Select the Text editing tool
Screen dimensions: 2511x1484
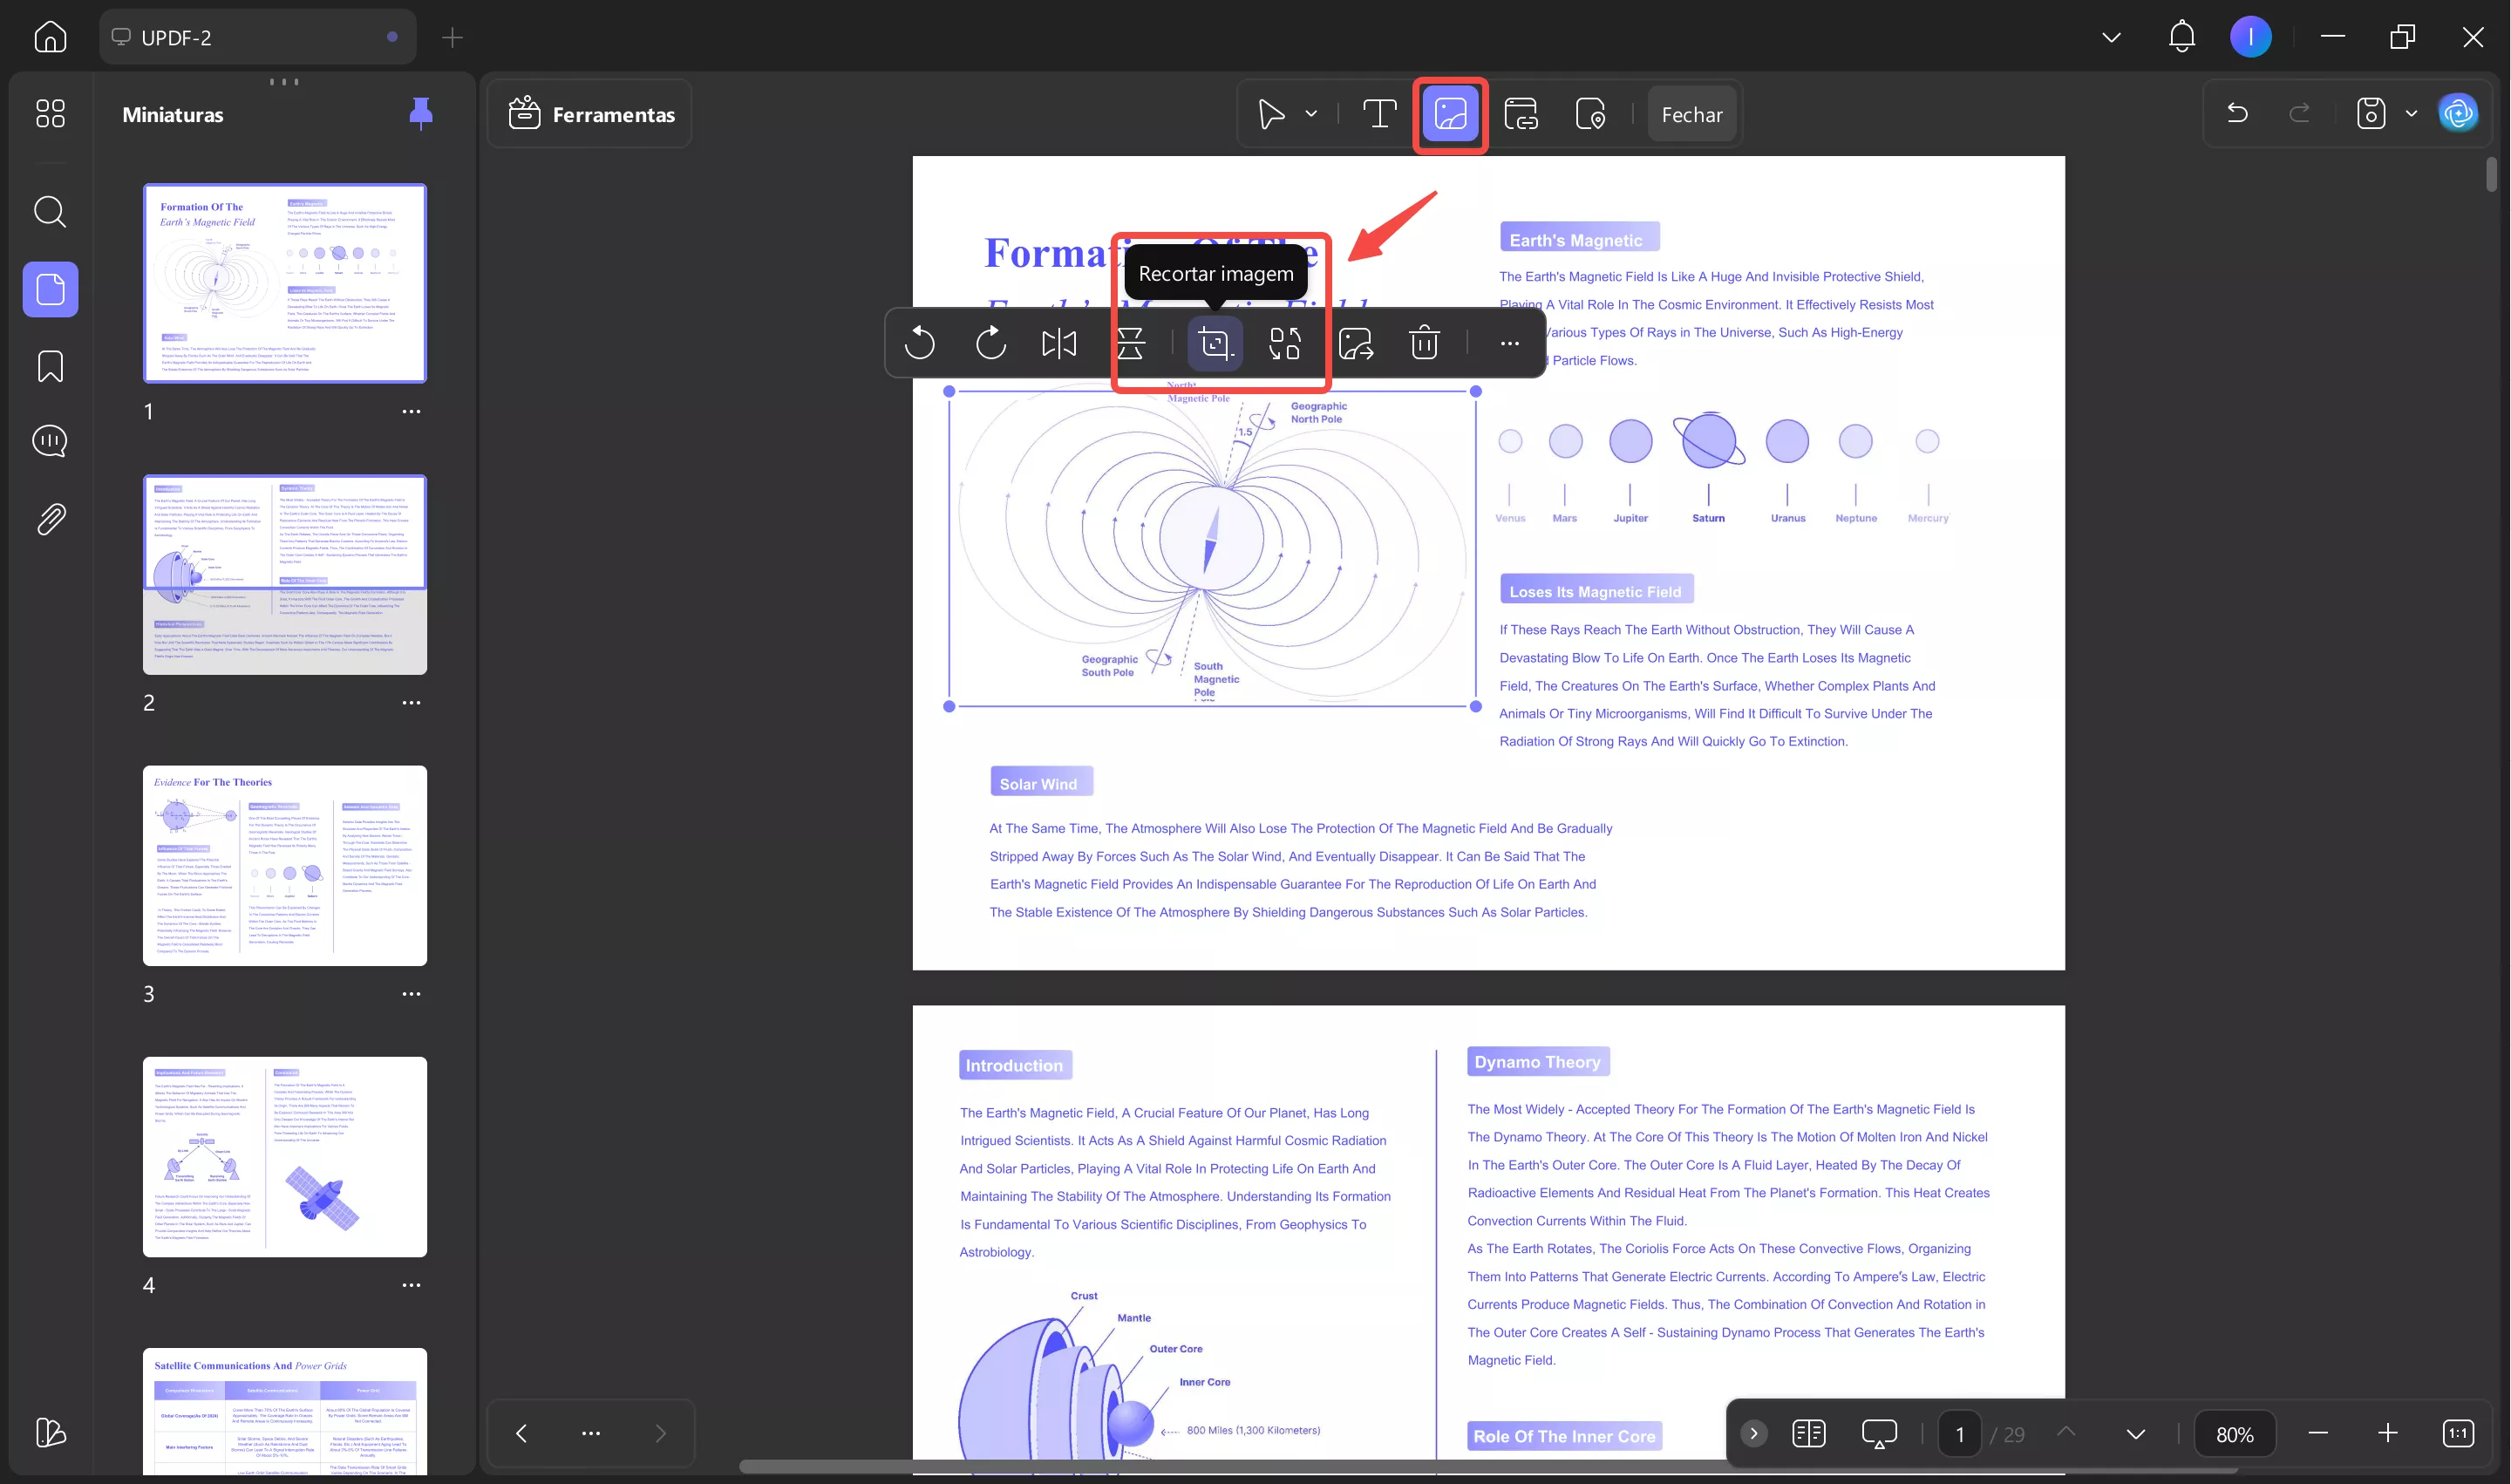click(x=1379, y=114)
